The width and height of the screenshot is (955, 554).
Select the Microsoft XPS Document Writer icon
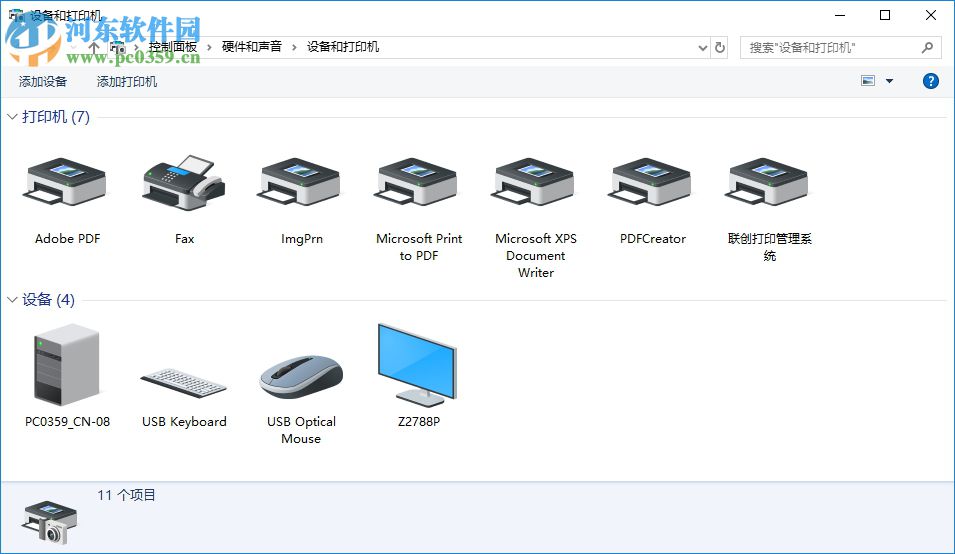(534, 183)
